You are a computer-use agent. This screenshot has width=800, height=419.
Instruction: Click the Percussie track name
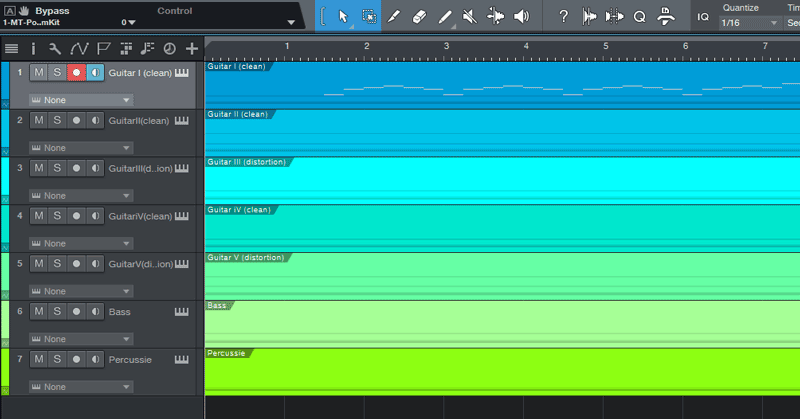(130, 360)
